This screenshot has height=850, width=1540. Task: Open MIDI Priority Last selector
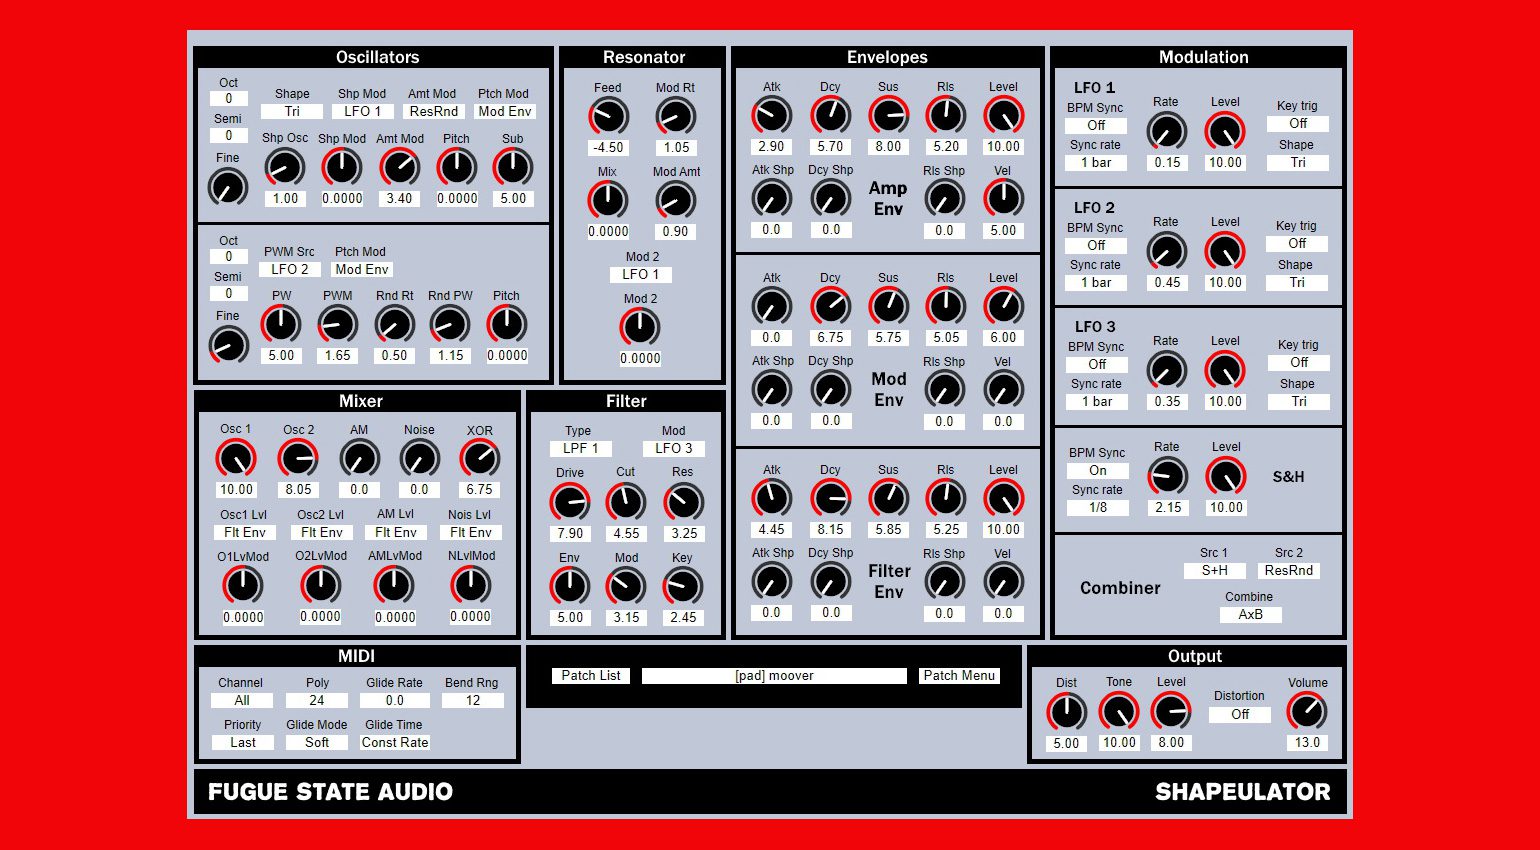[243, 742]
